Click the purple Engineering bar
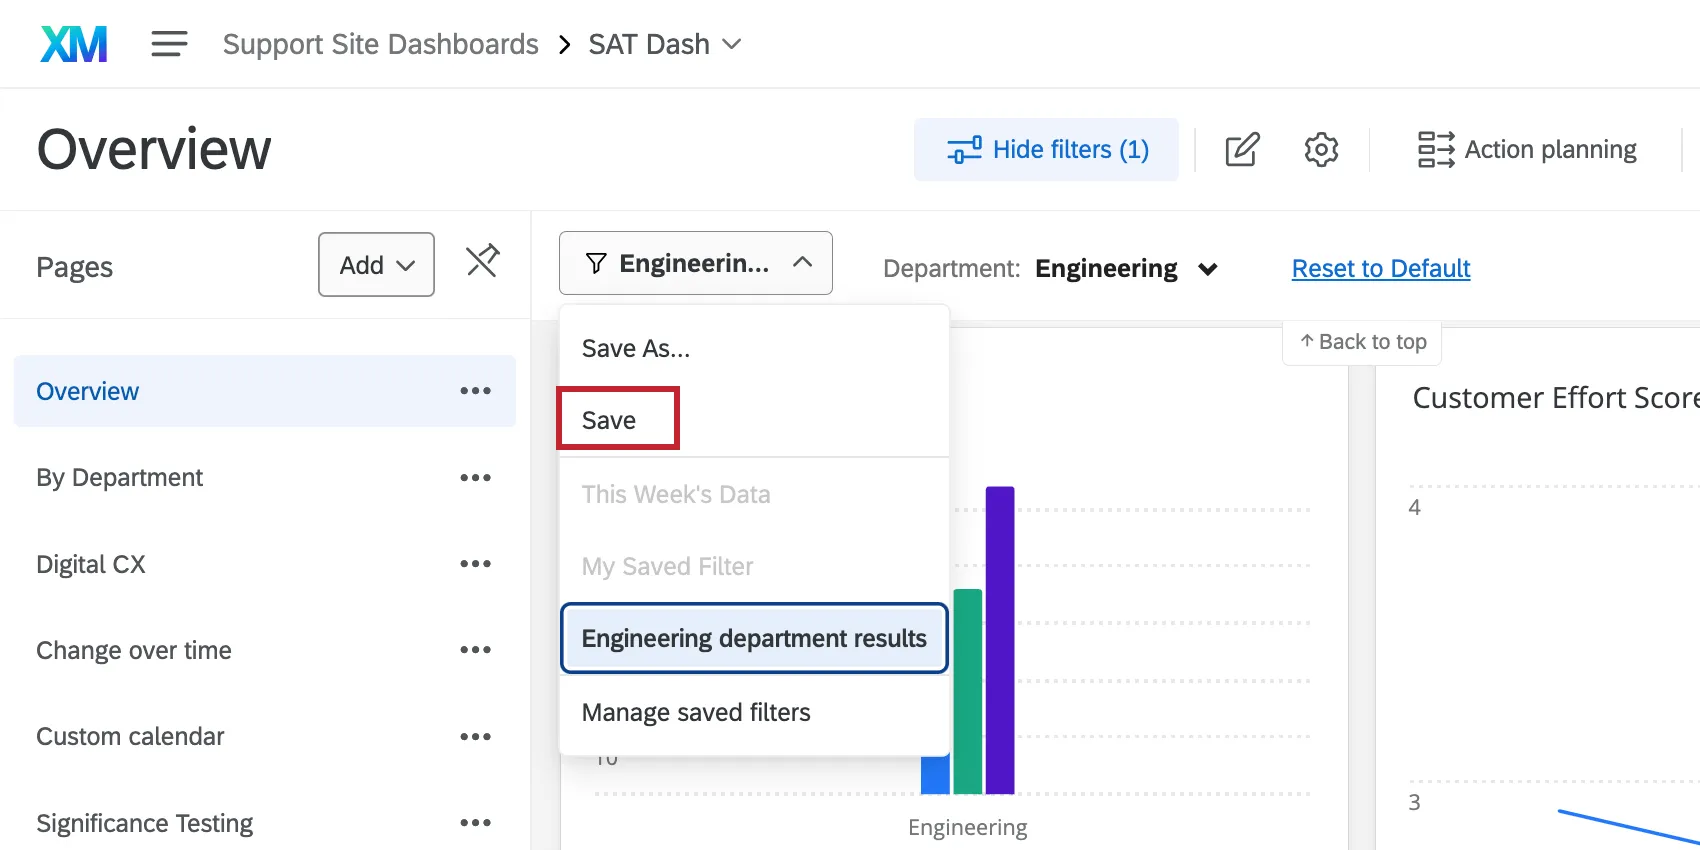This screenshot has height=850, width=1700. [x=999, y=640]
